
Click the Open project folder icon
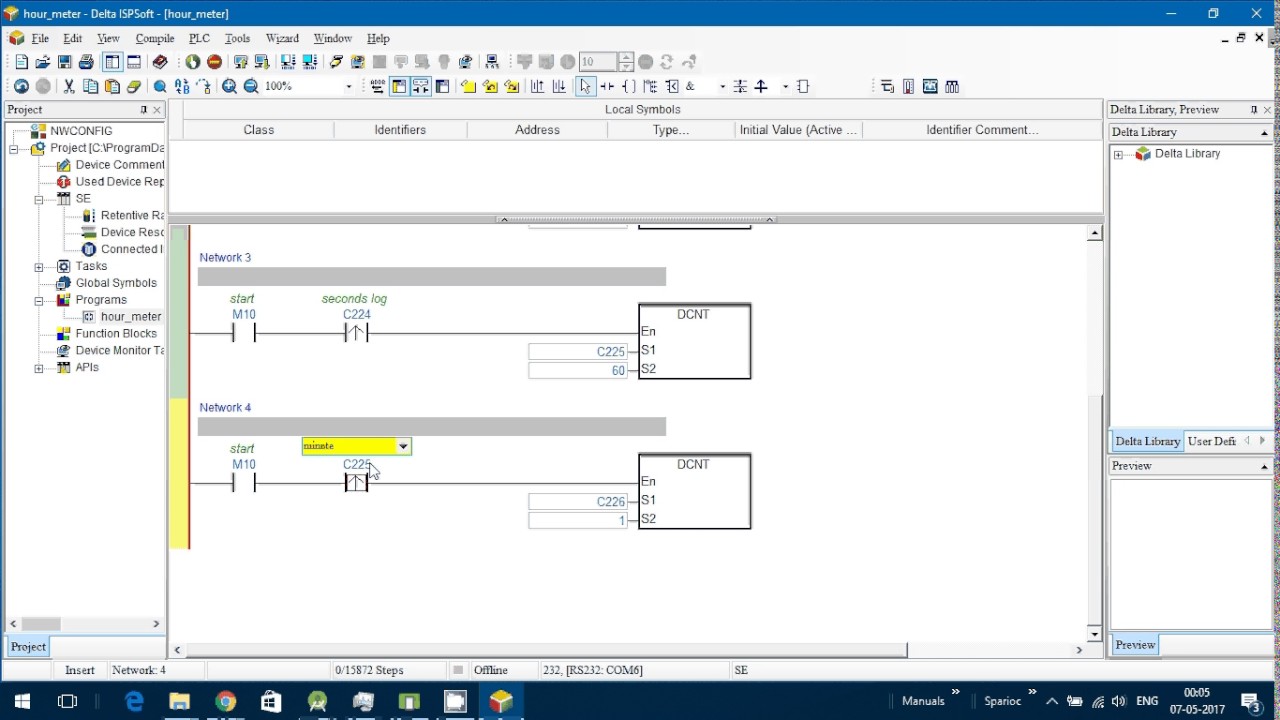click(43, 62)
